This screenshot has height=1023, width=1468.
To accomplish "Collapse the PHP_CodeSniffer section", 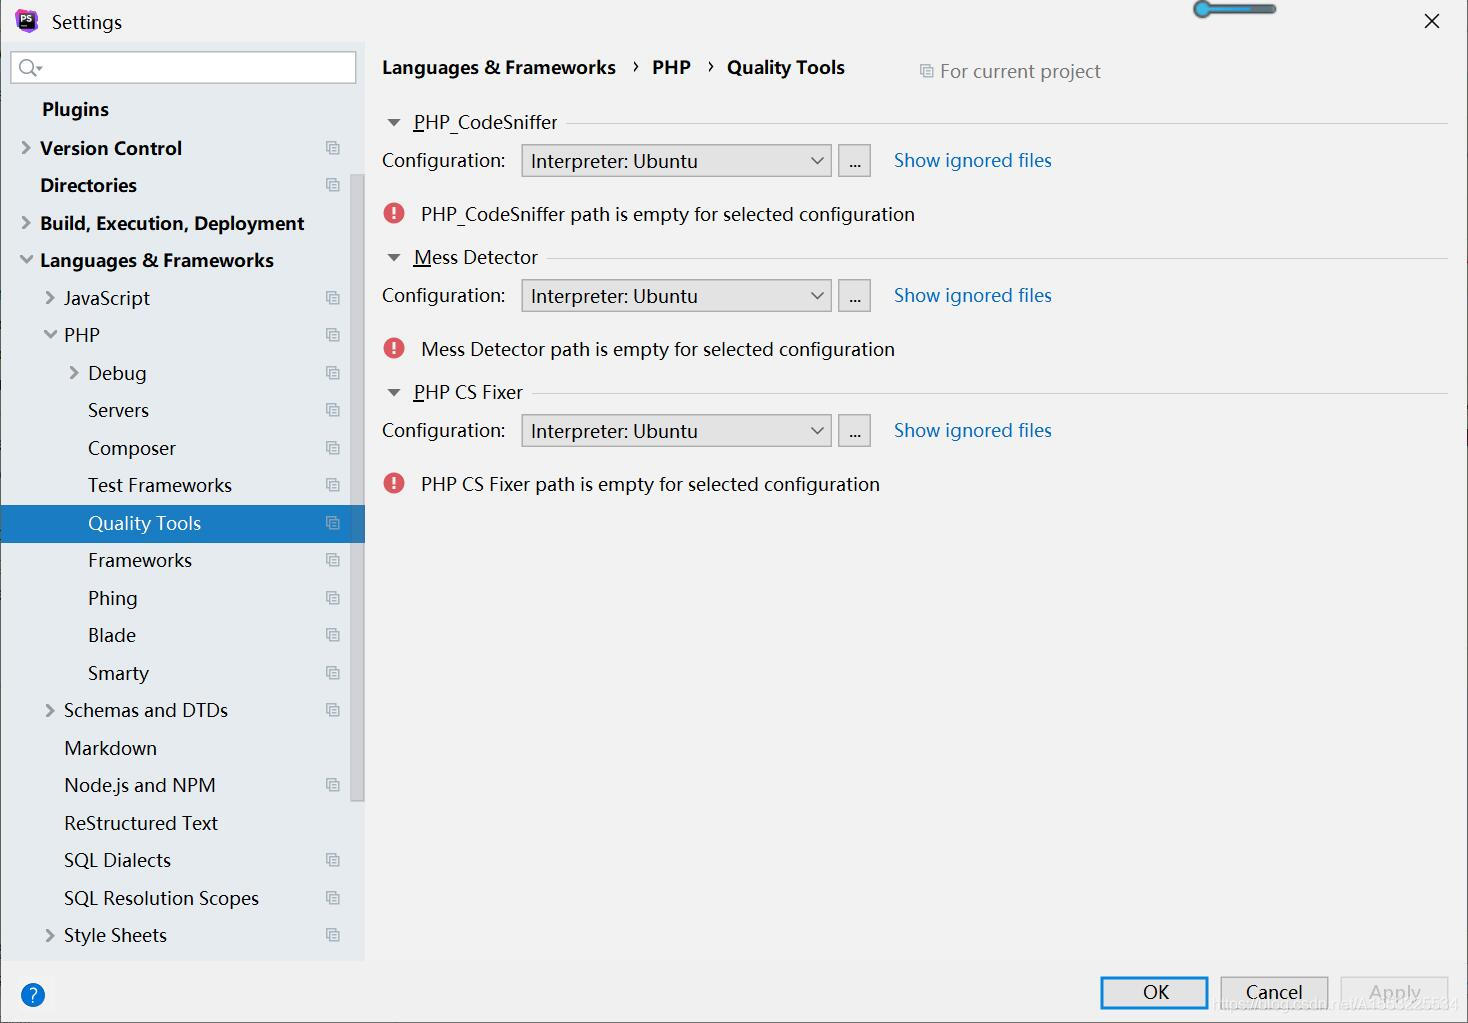I will (393, 122).
